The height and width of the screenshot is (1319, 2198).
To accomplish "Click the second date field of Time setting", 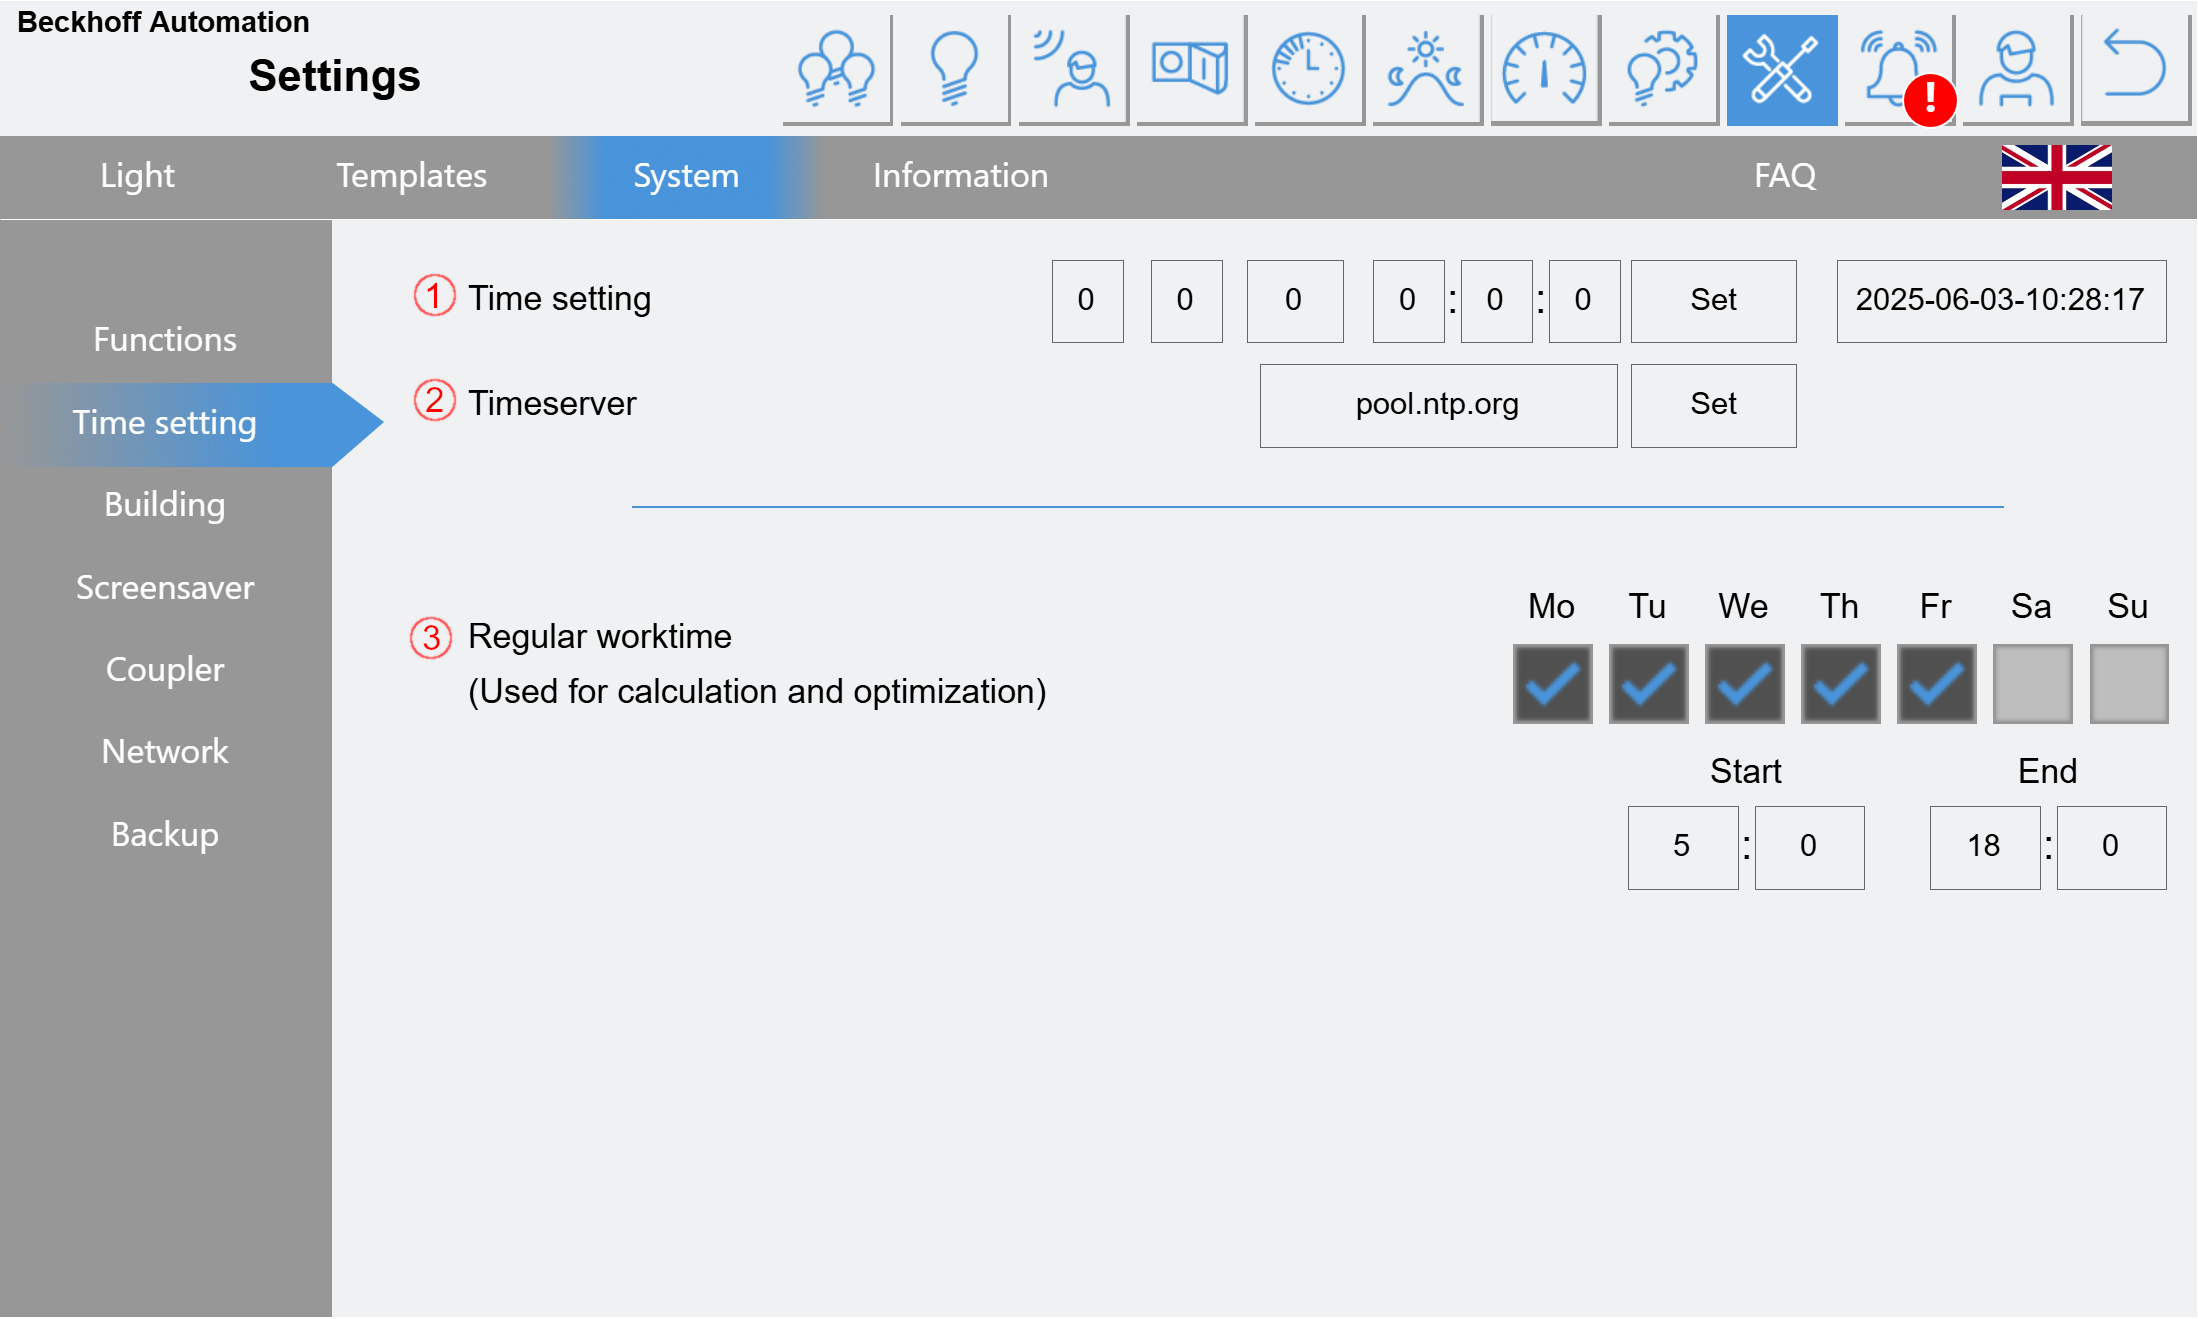I will (1186, 301).
